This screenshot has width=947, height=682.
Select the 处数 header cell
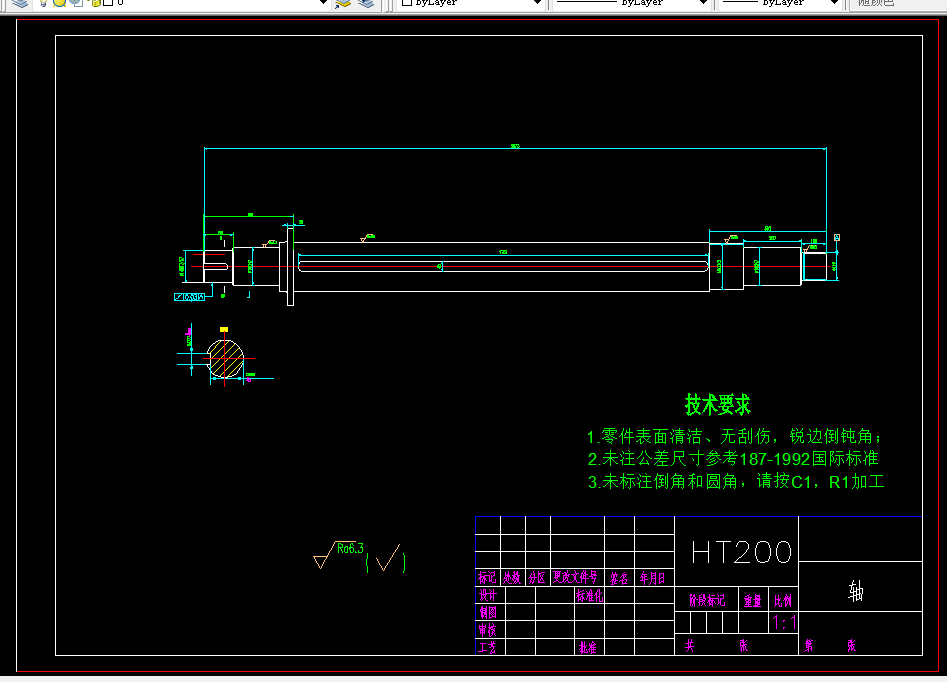point(512,577)
